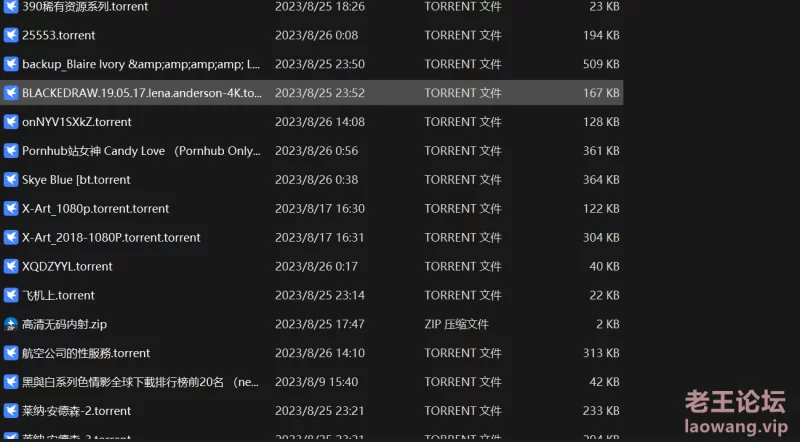The width and height of the screenshot is (800, 442).
Task: Select the date 2023/8/26 0:56
Action: pyautogui.click(x=316, y=151)
